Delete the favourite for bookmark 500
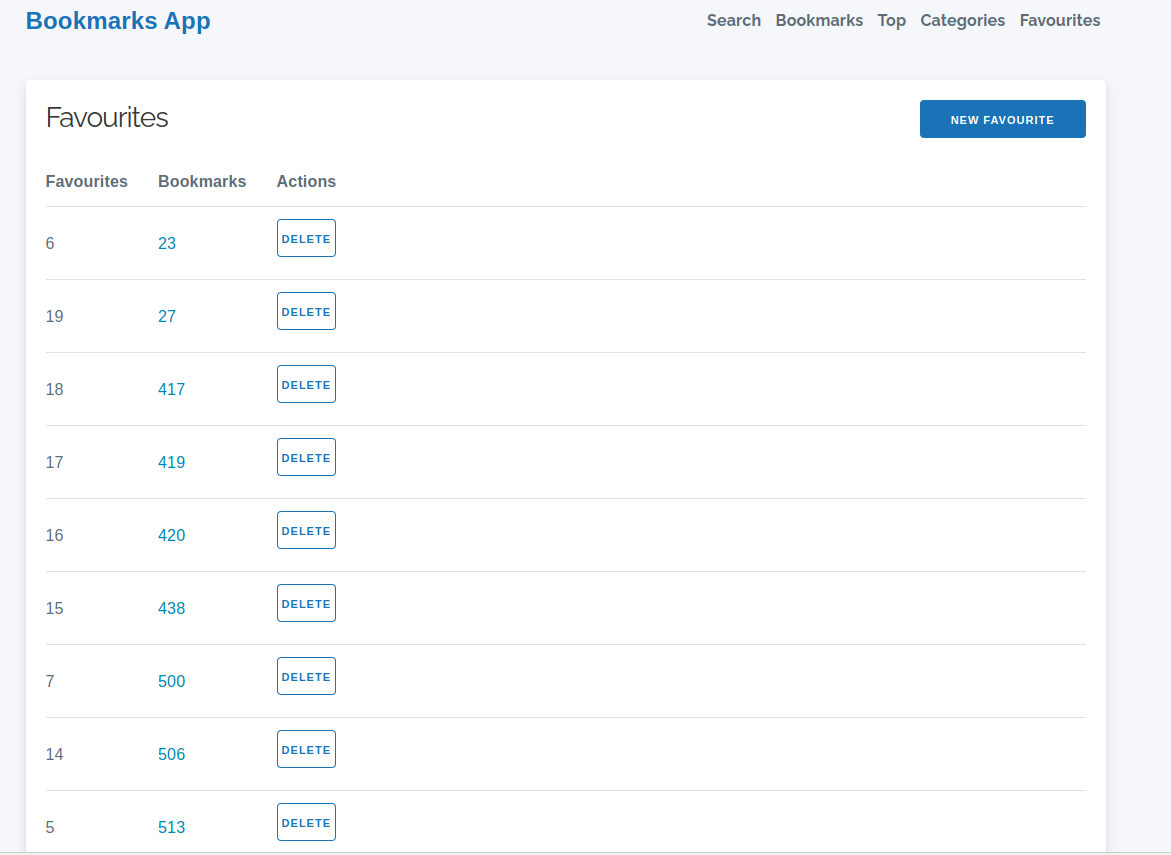Screen dimensions: 1171x855 point(306,677)
